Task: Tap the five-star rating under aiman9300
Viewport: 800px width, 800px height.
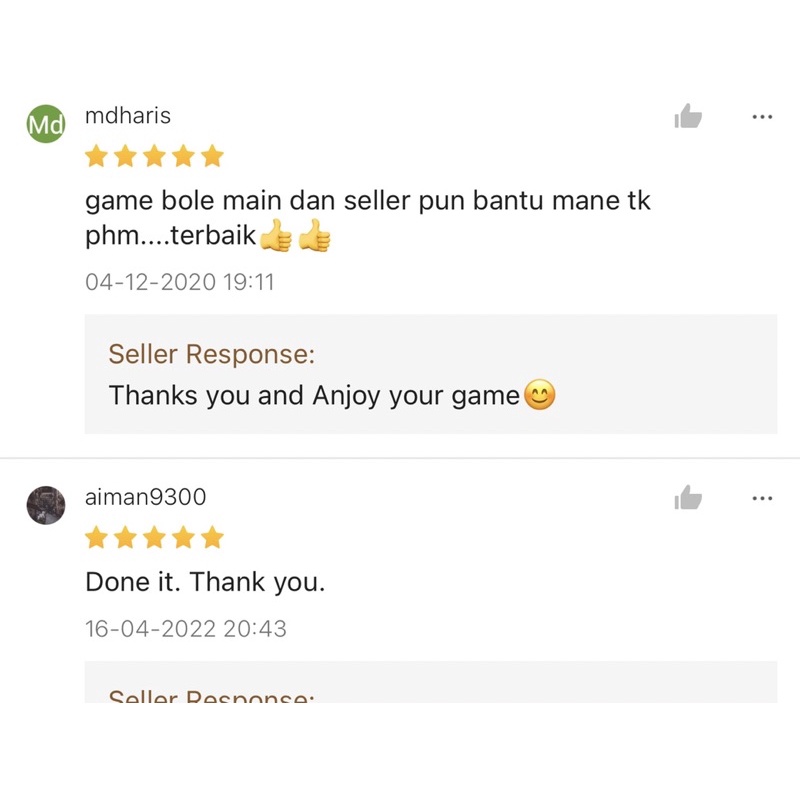Action: 154,537
